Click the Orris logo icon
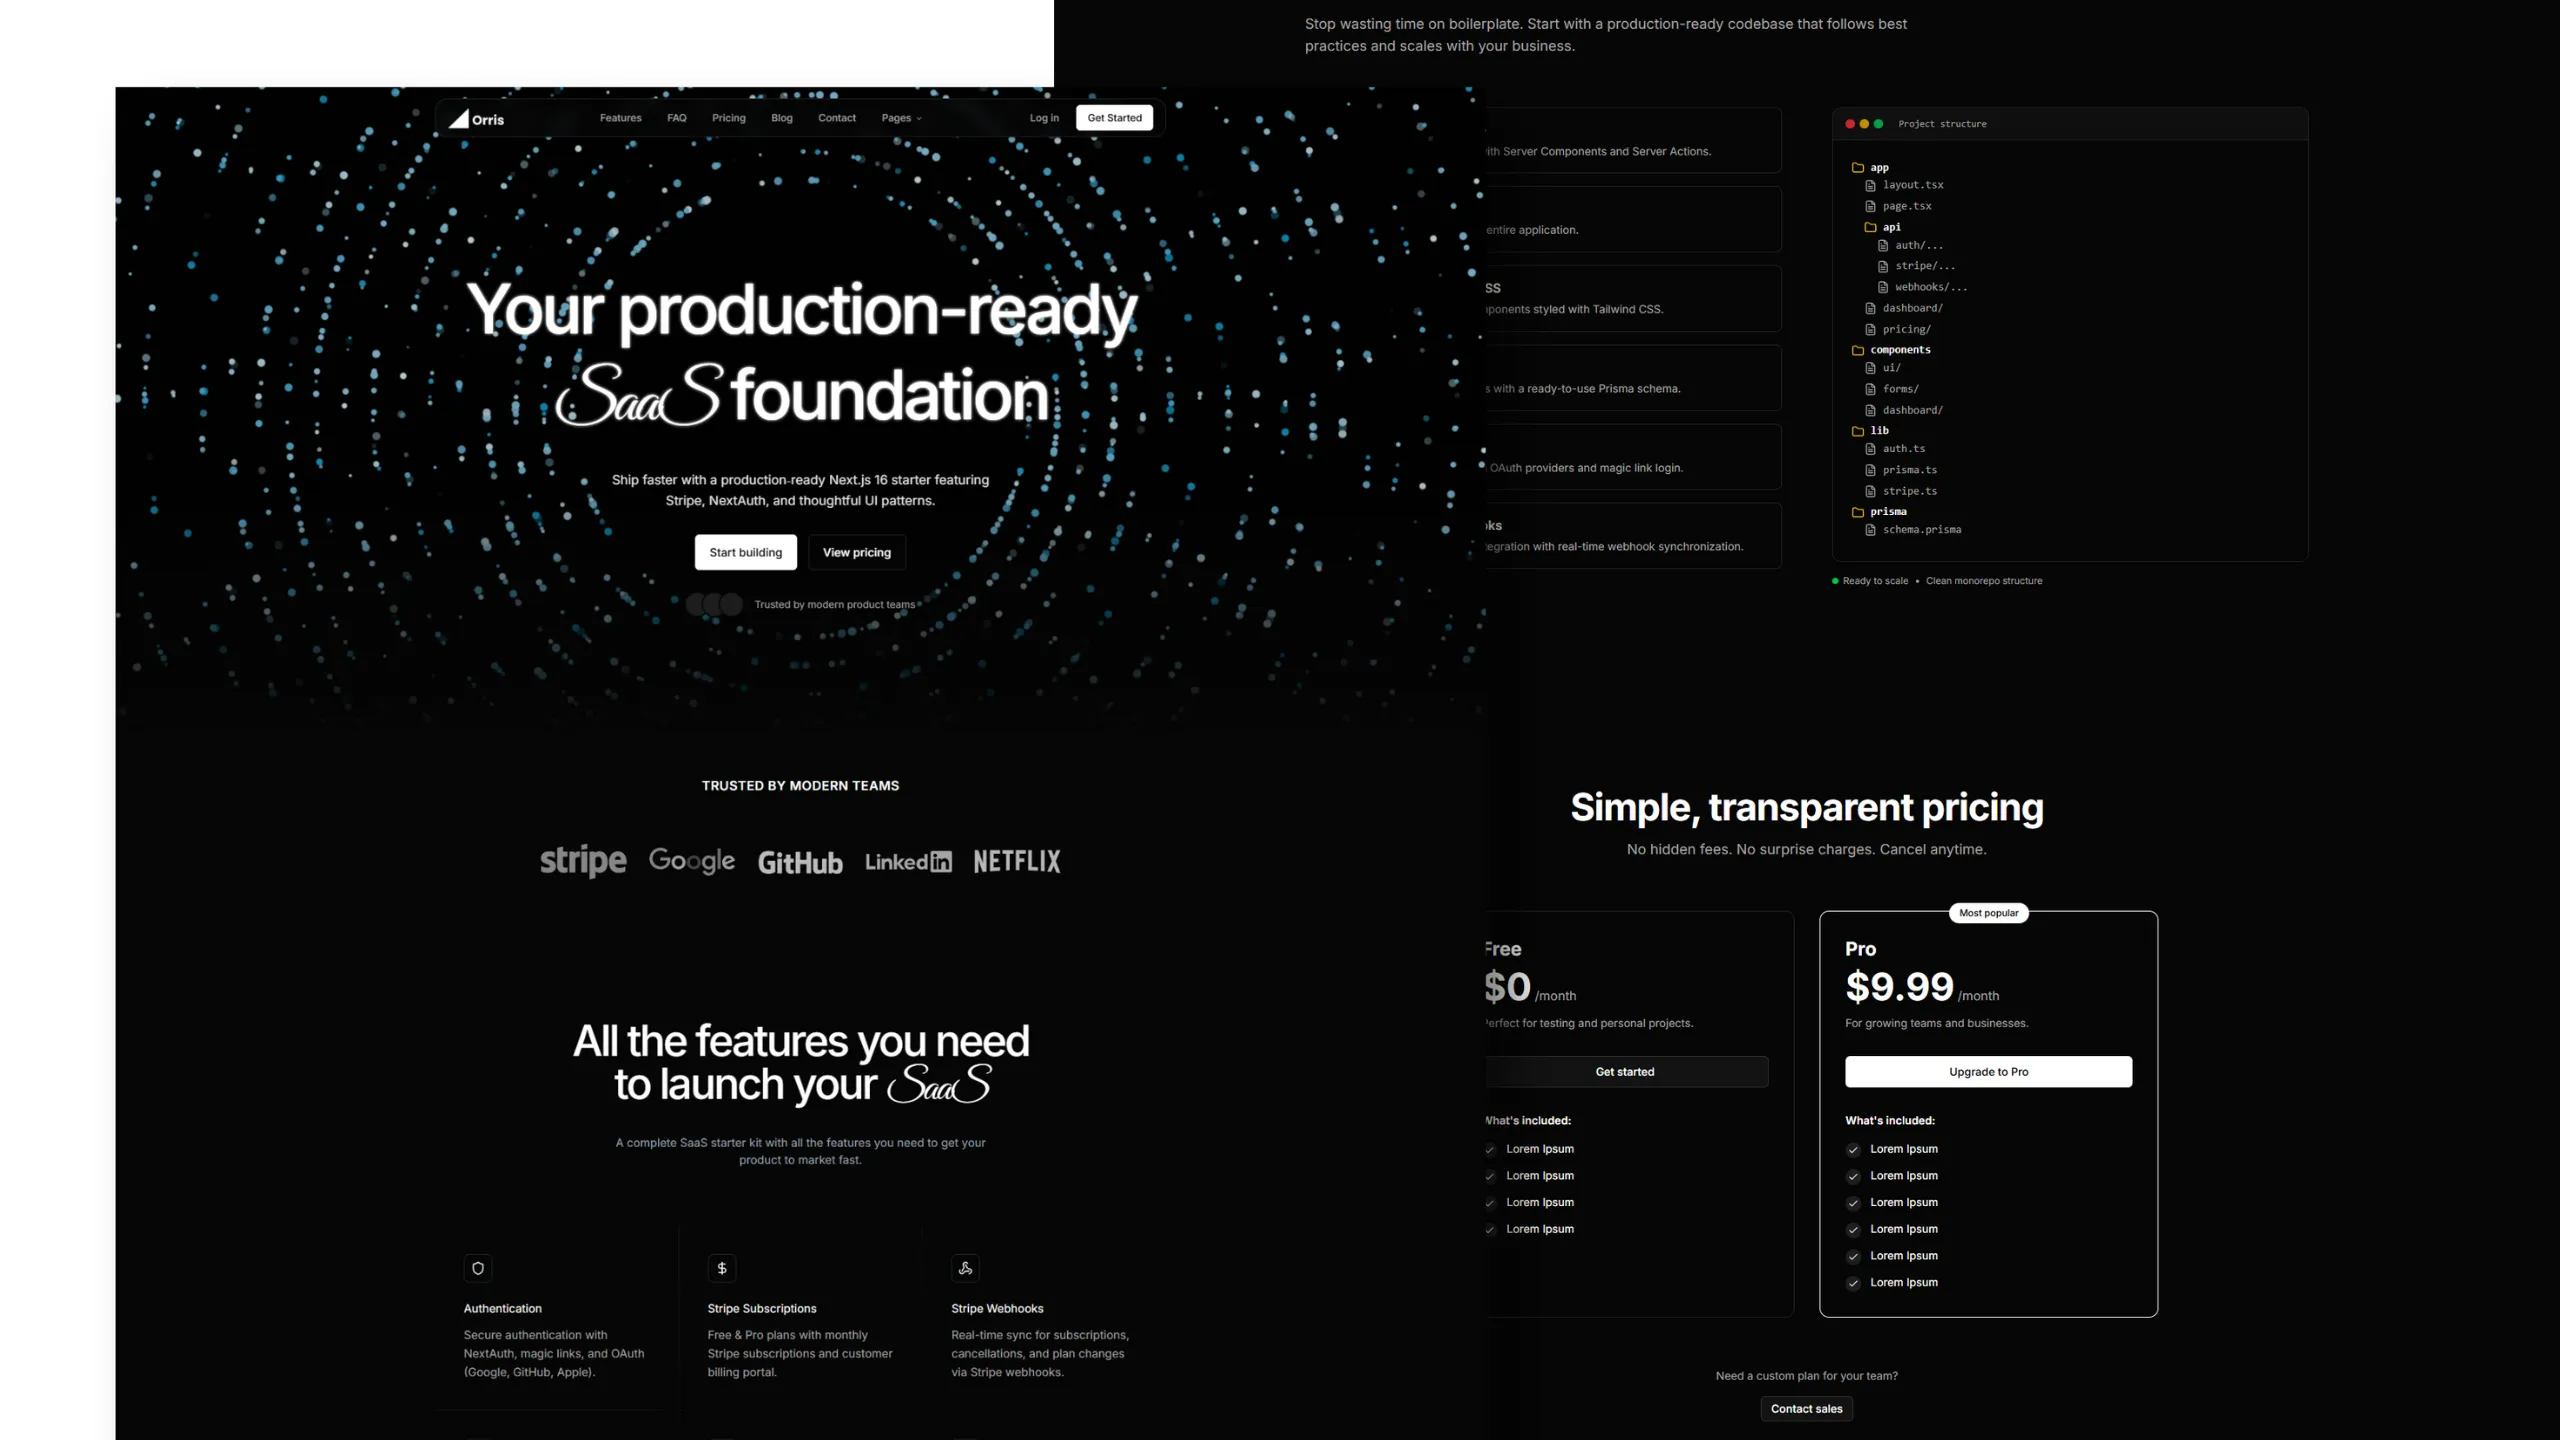The height and width of the screenshot is (1440, 2560). (459, 118)
